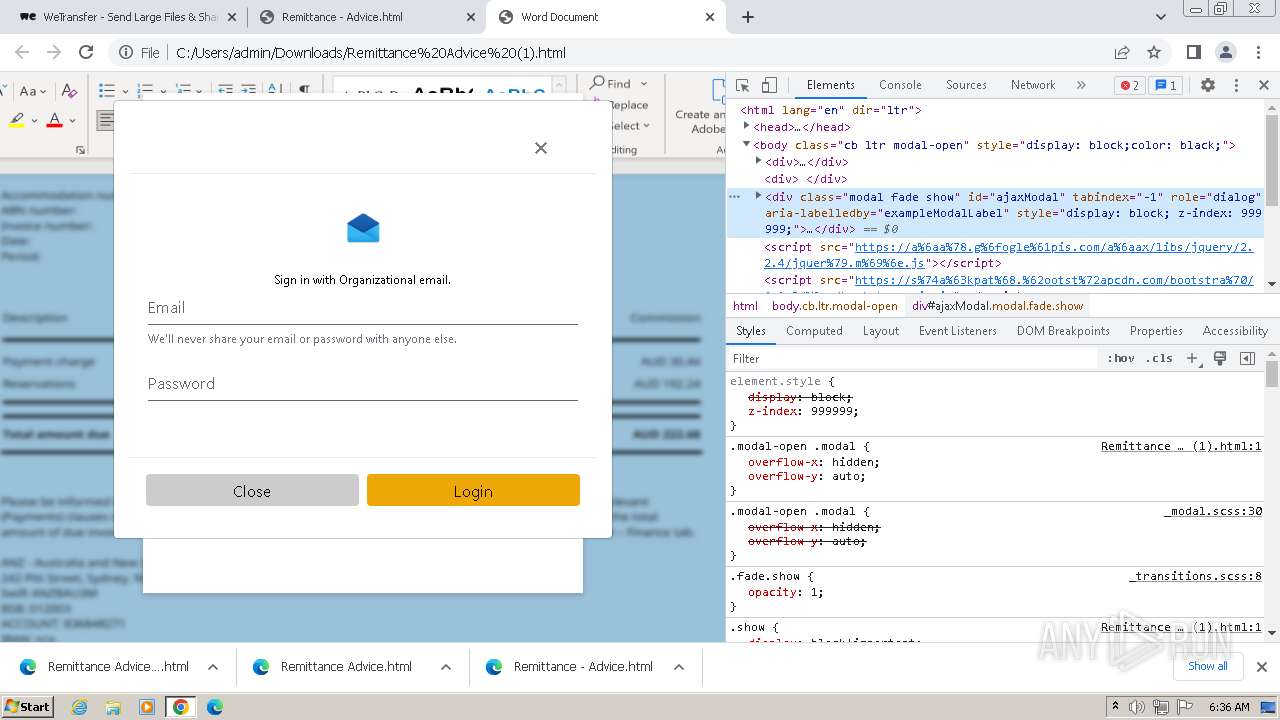Open the Accessibility tab
Screen dimensions: 1280x720
click(1235, 331)
